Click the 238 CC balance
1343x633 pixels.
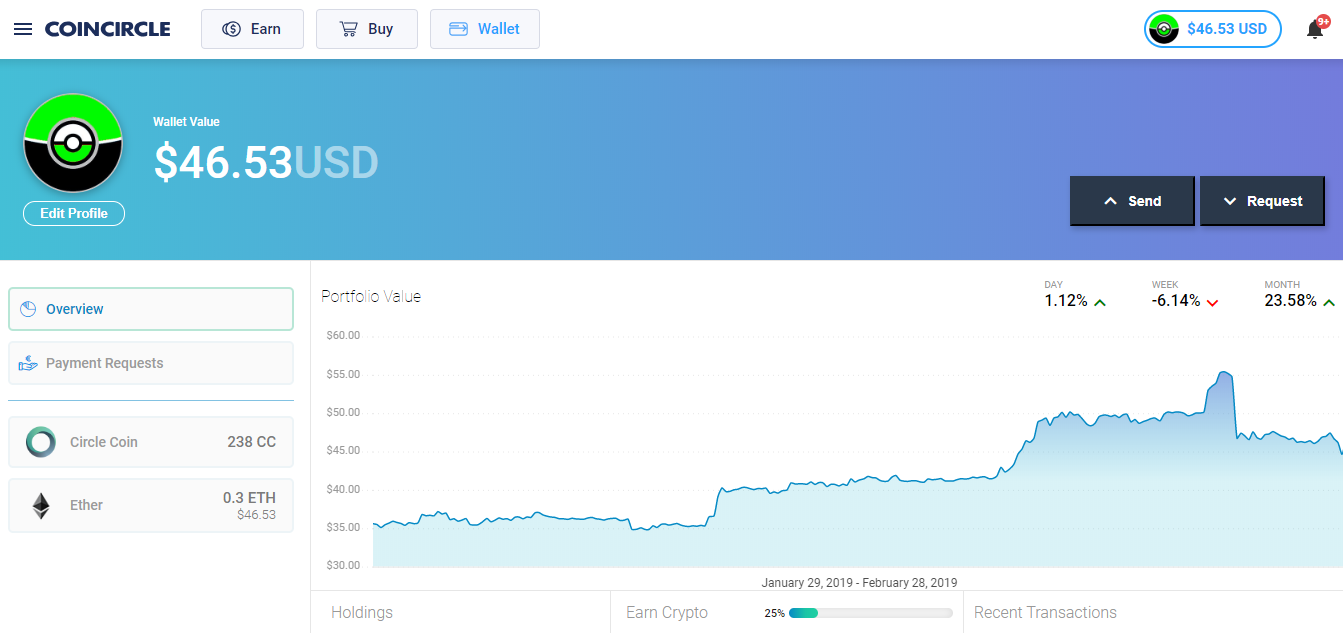pos(251,442)
